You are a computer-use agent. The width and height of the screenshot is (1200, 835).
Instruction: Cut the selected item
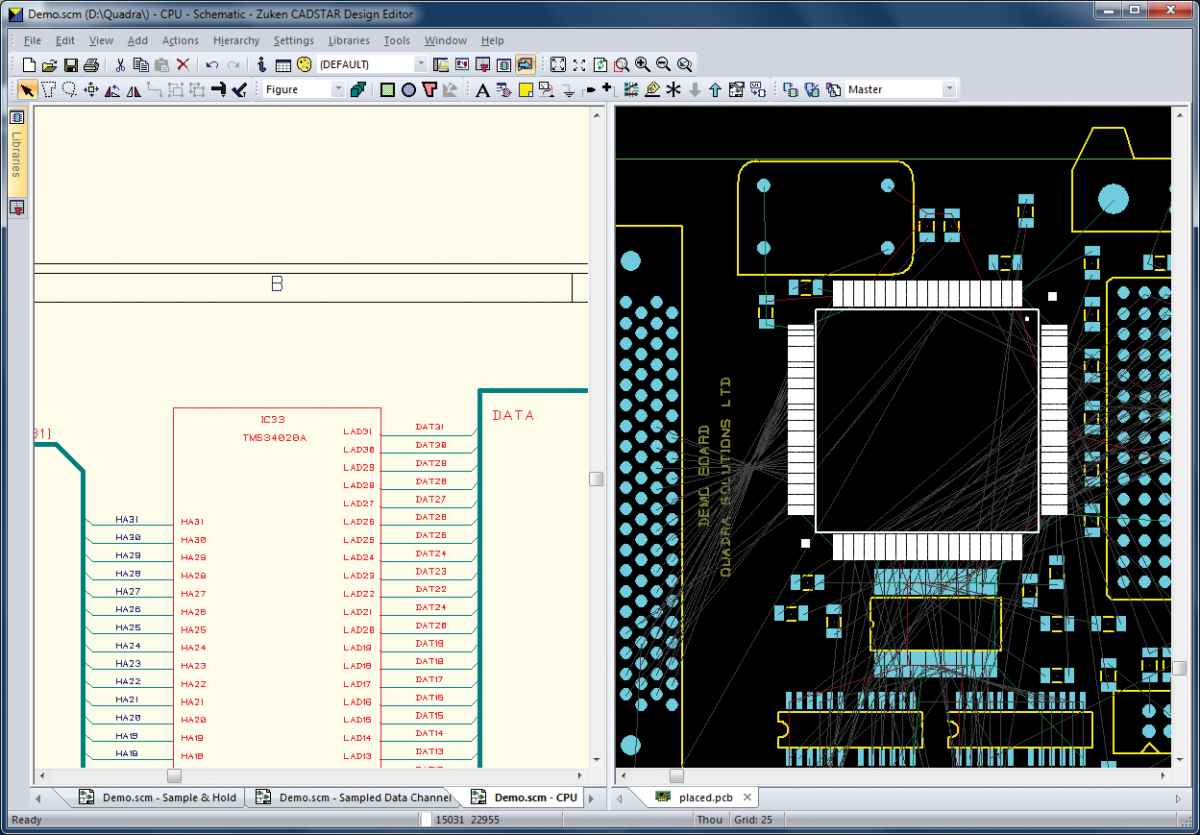[x=122, y=64]
